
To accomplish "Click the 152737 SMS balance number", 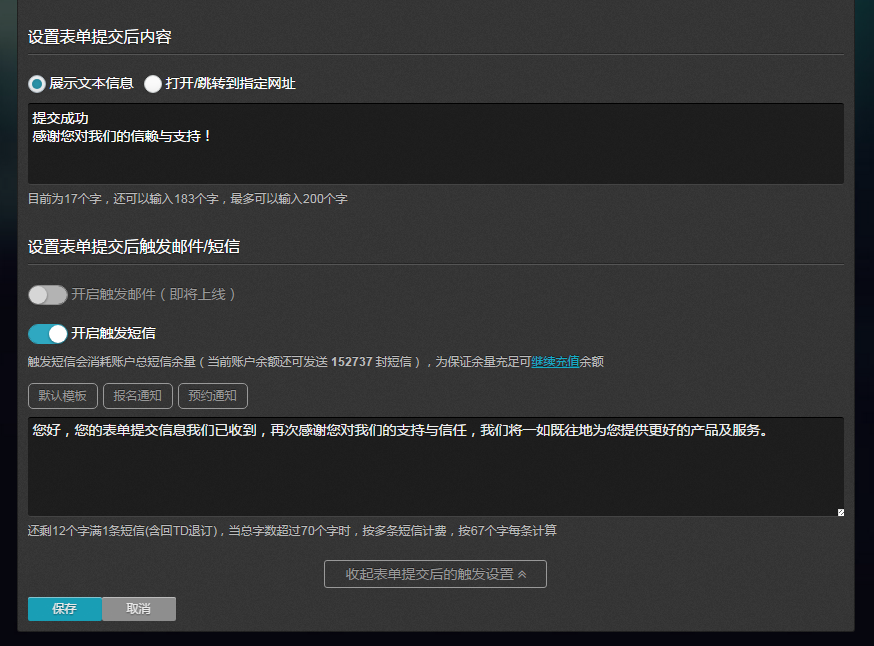I will click(351, 362).
